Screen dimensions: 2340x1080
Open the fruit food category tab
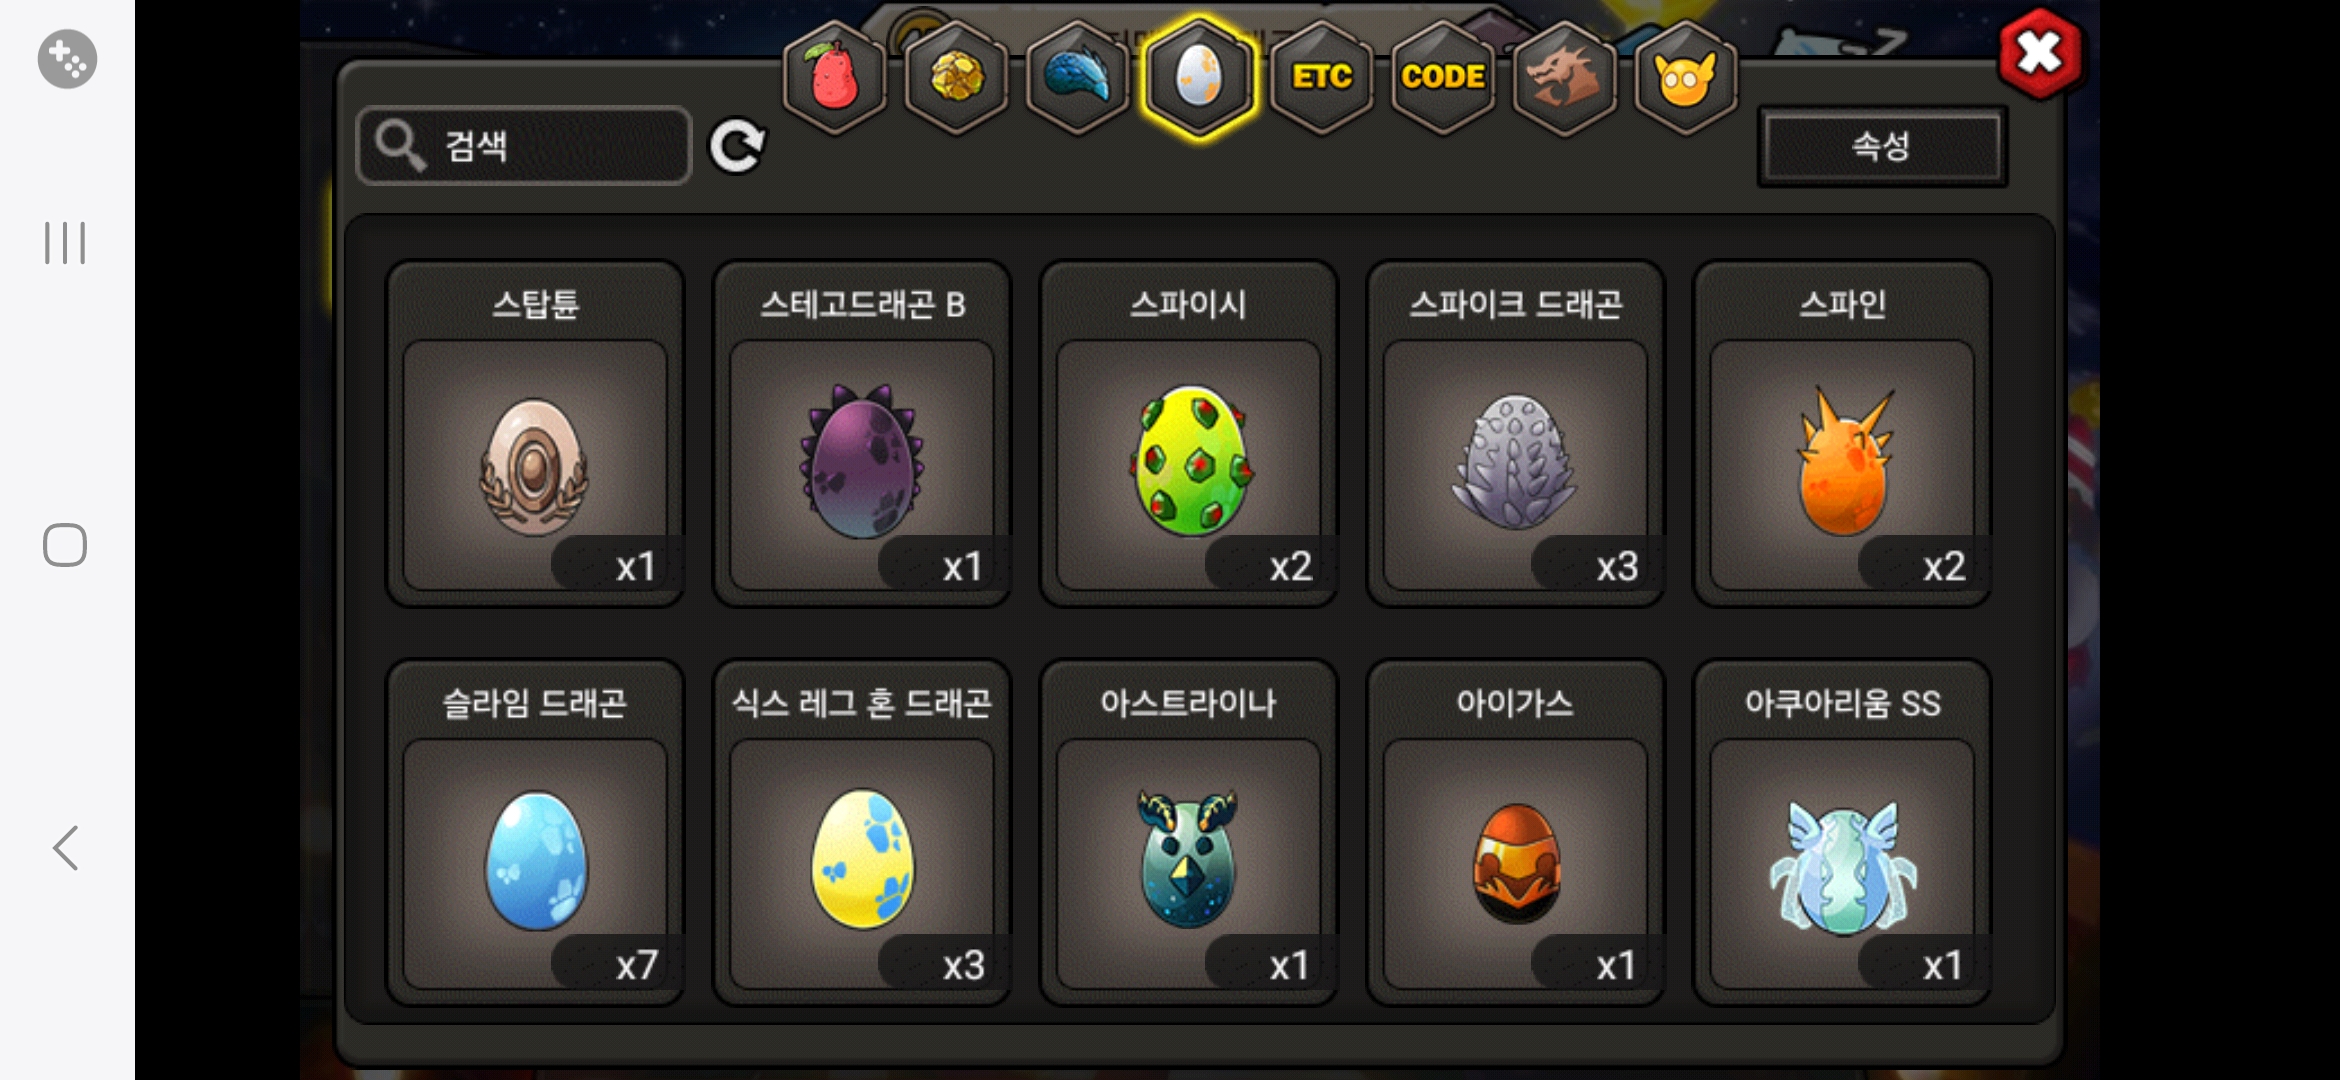click(835, 77)
